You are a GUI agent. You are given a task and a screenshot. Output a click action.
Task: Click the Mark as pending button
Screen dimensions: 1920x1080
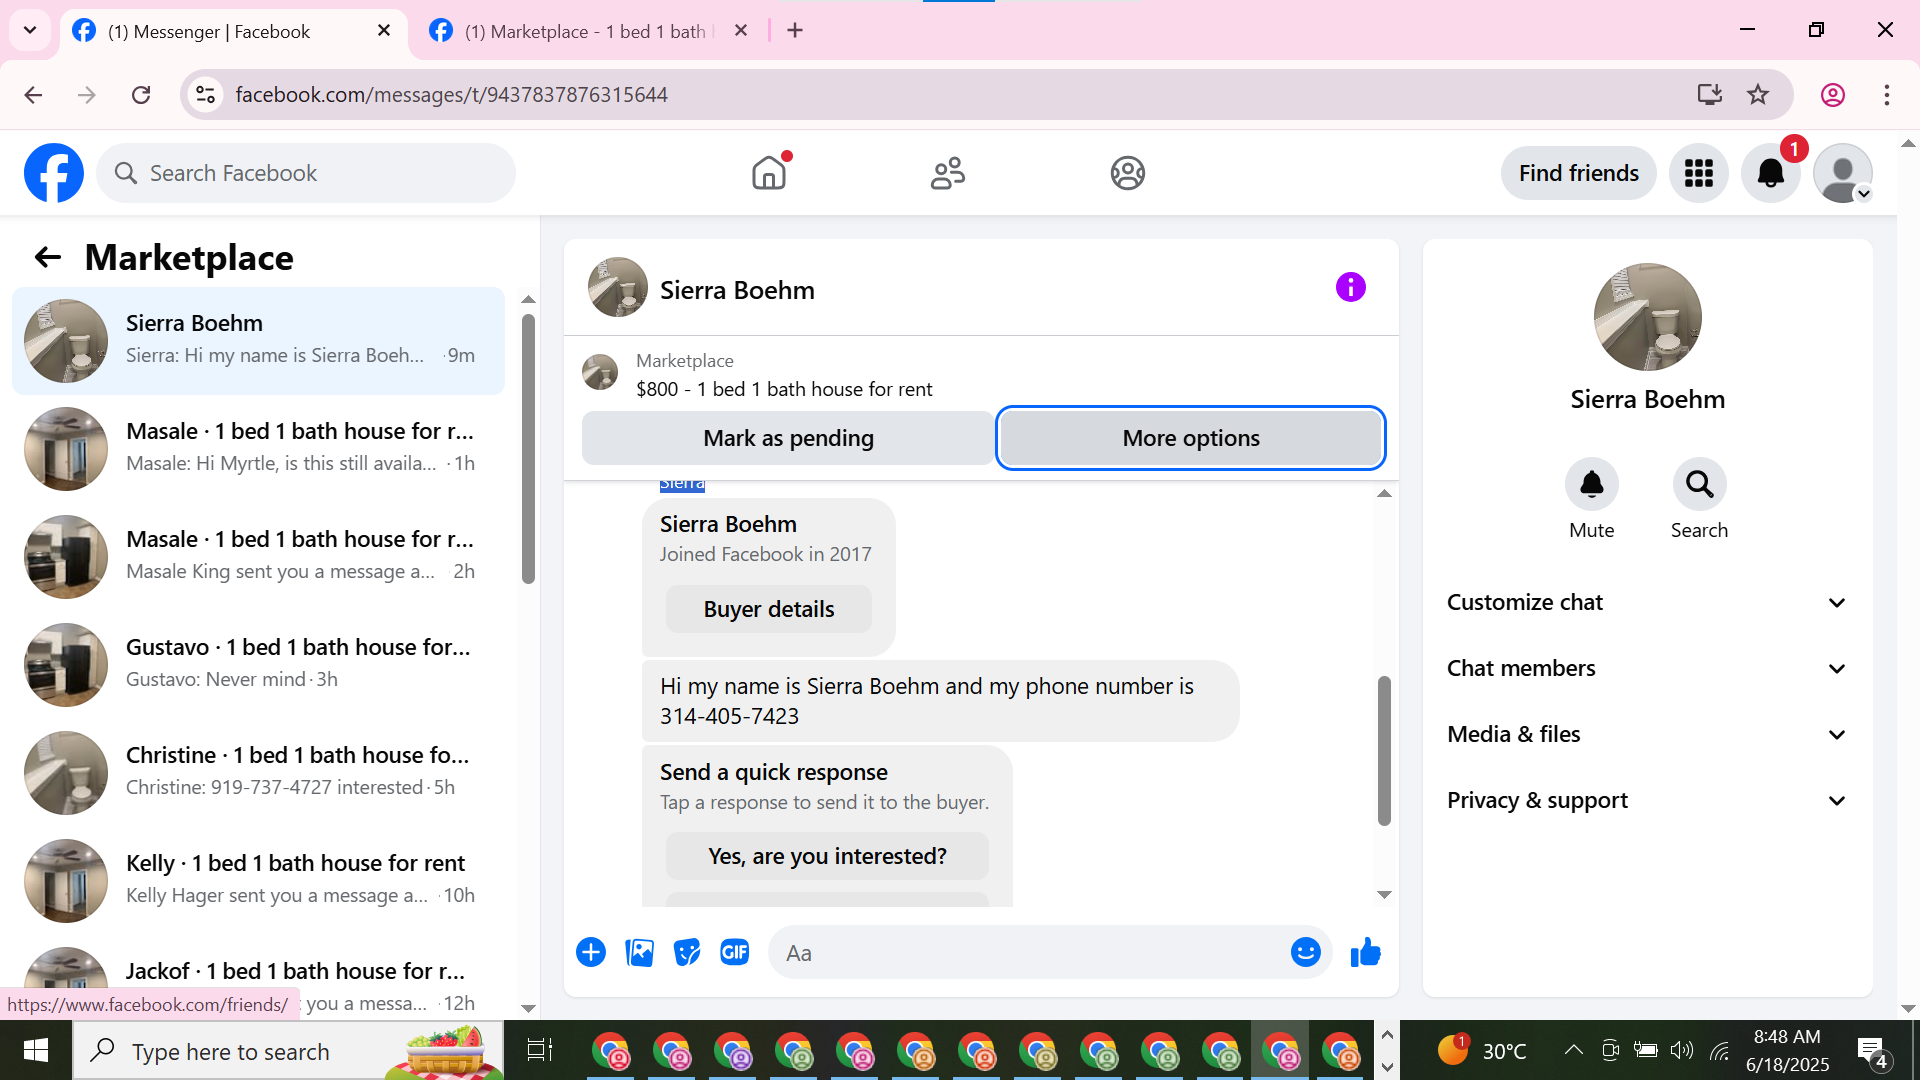[788, 438]
